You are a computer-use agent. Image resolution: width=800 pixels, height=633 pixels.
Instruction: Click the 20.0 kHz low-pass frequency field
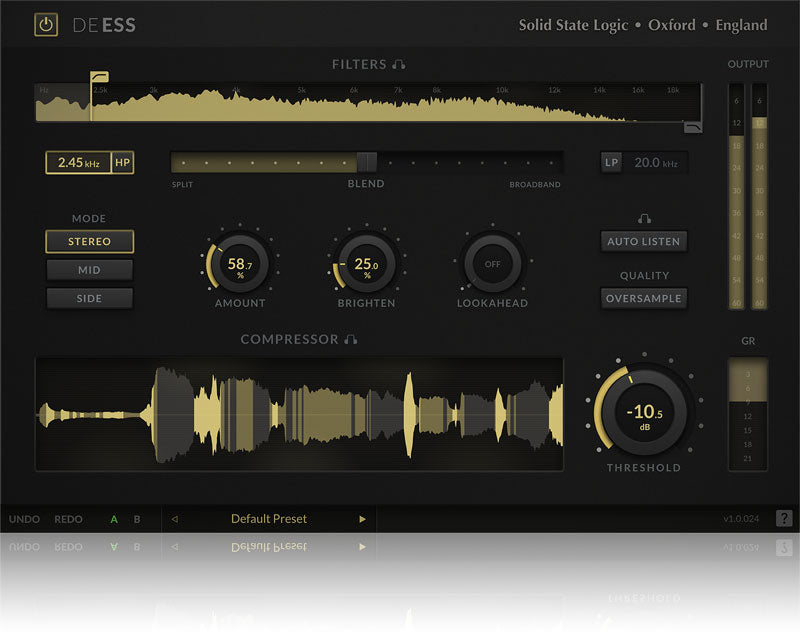(x=656, y=163)
